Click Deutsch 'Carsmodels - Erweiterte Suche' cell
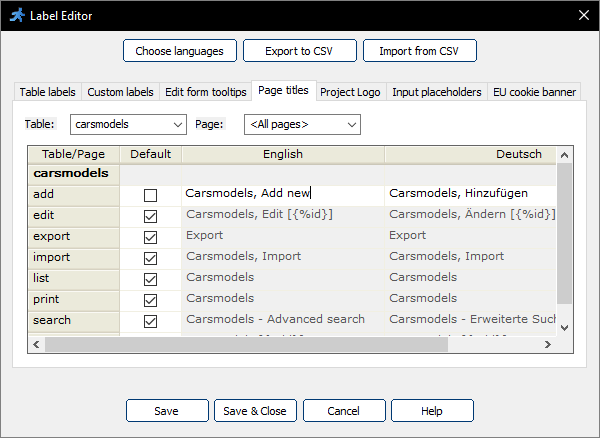The width and height of the screenshot is (600, 438). coord(470,321)
